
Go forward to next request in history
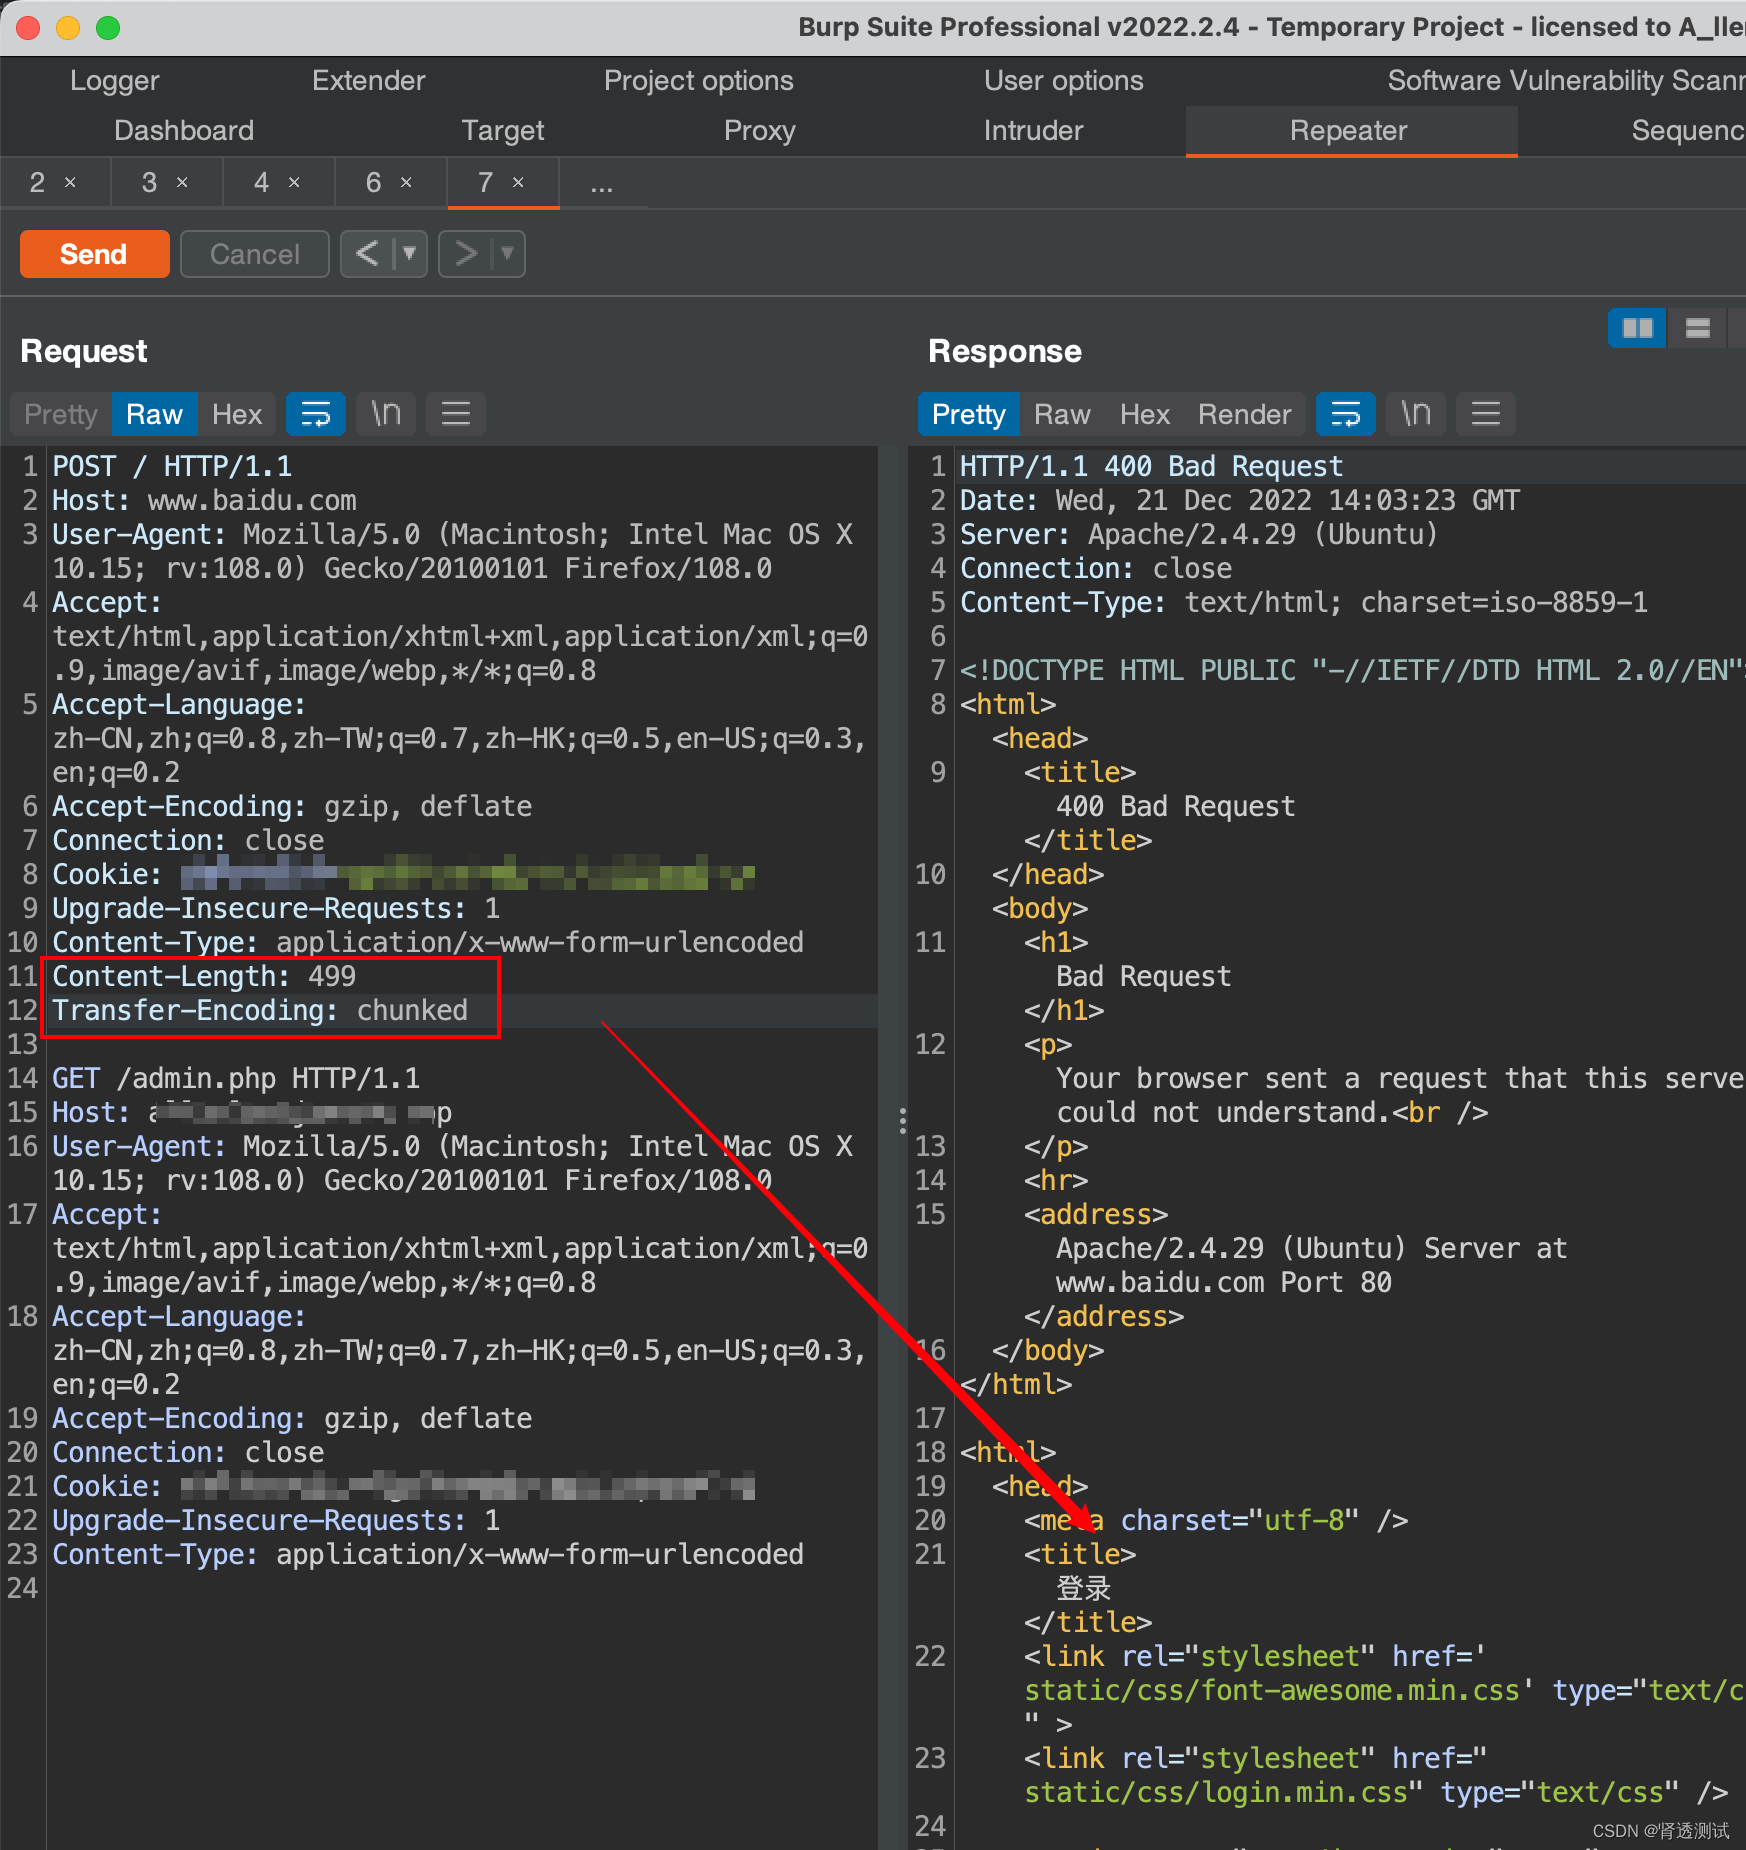pos(465,254)
